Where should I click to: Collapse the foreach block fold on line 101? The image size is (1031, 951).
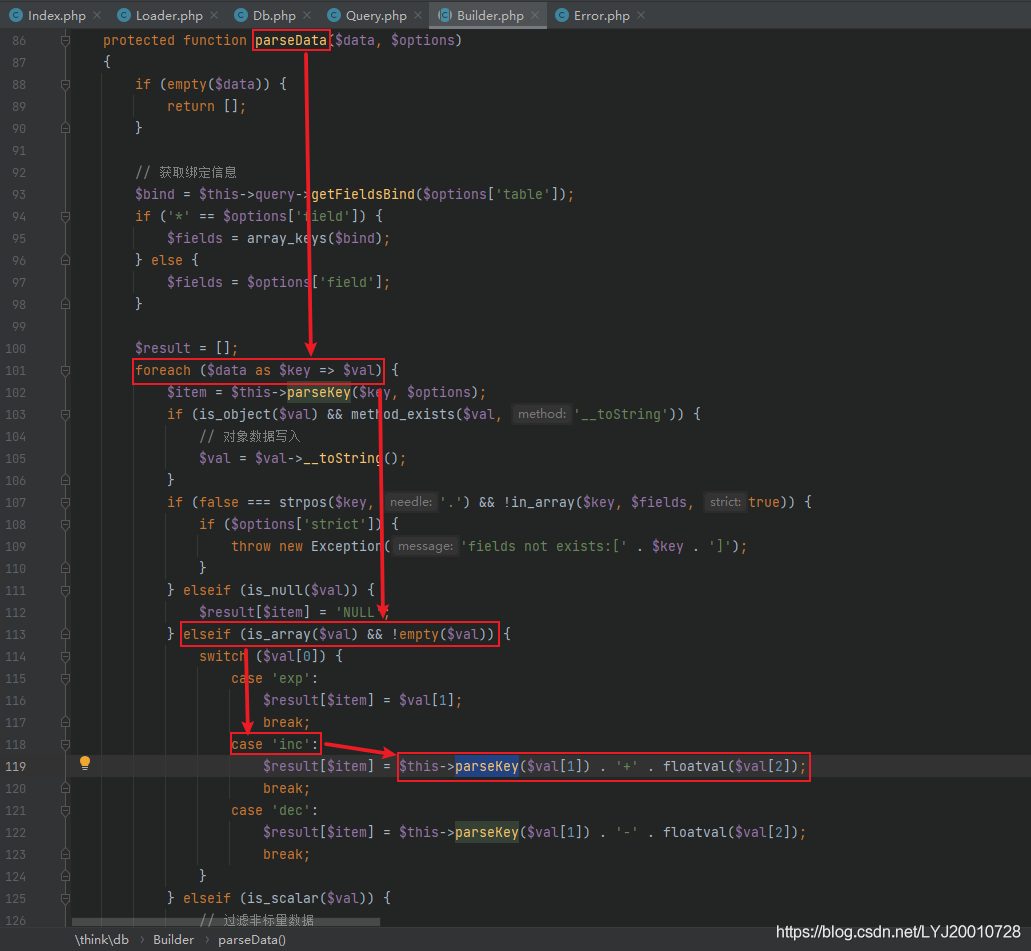click(x=65, y=371)
